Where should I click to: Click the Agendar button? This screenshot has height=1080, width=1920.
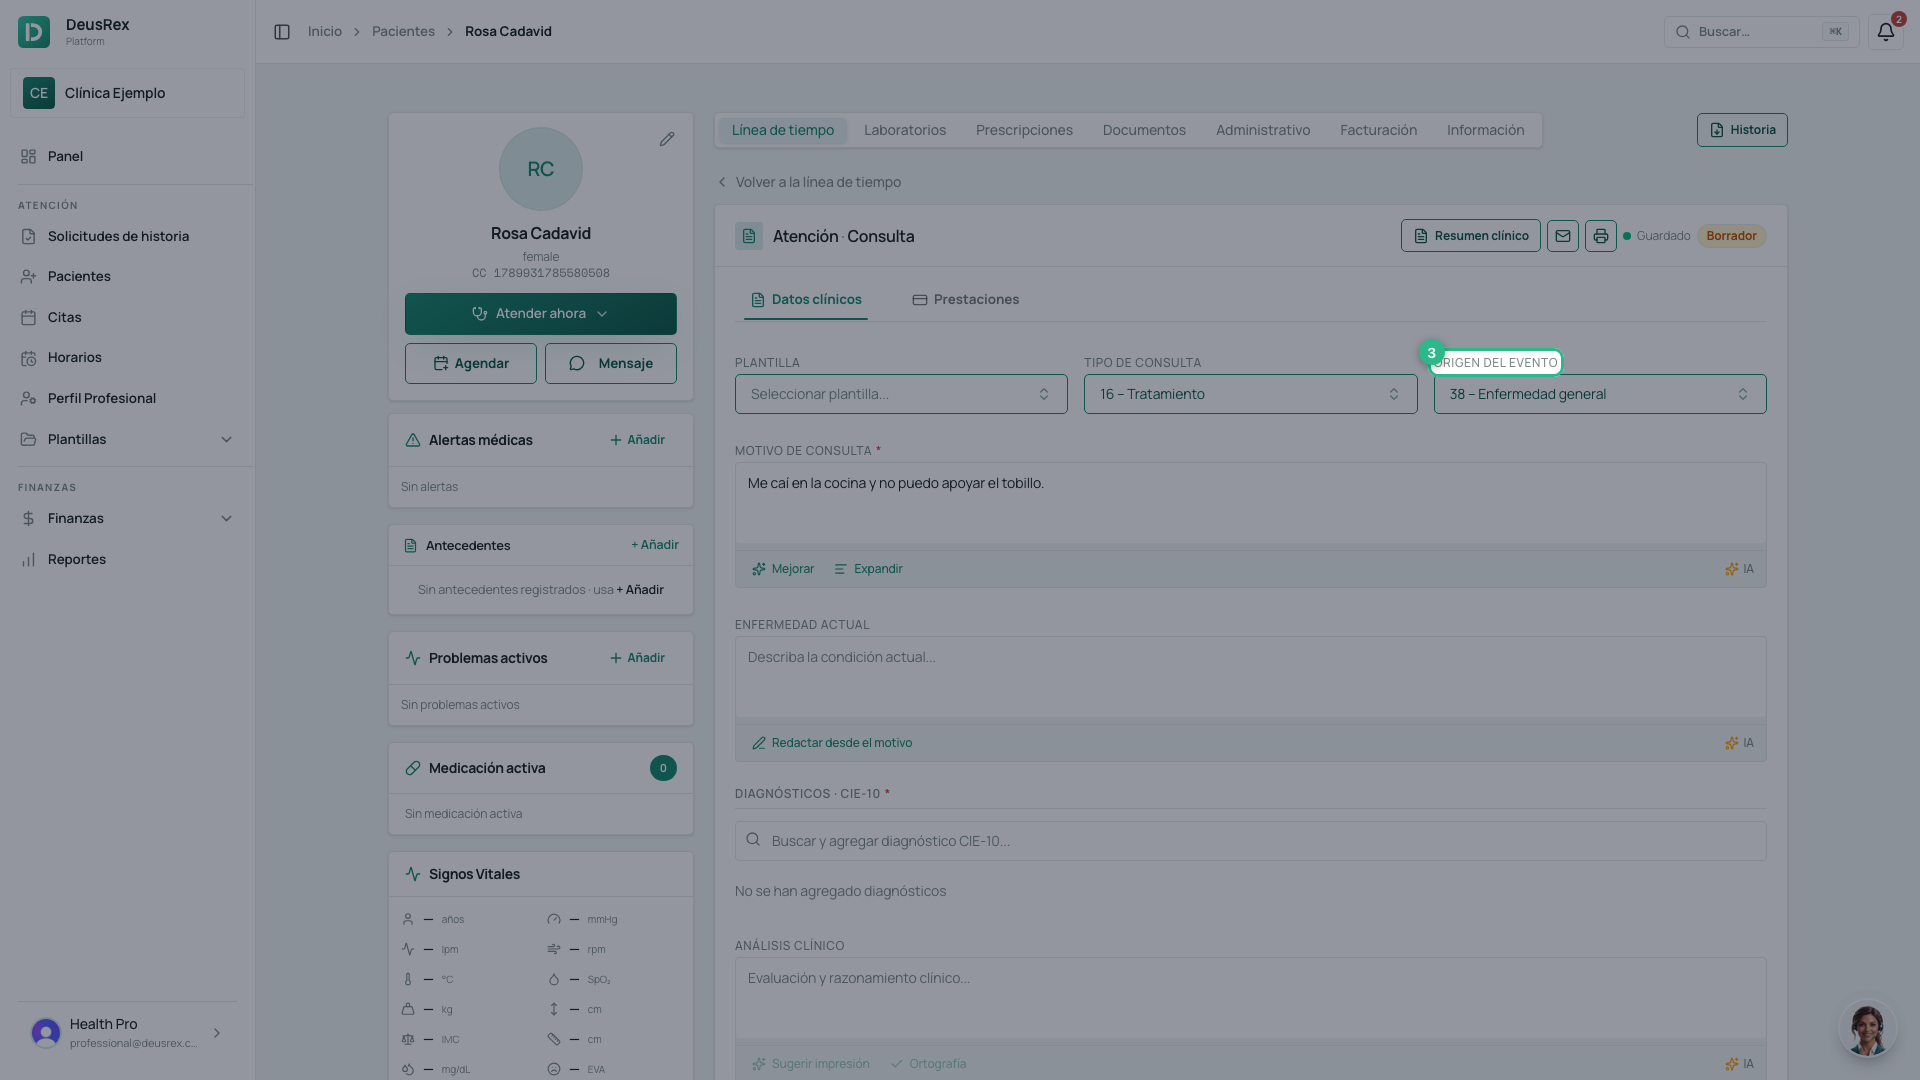(471, 364)
